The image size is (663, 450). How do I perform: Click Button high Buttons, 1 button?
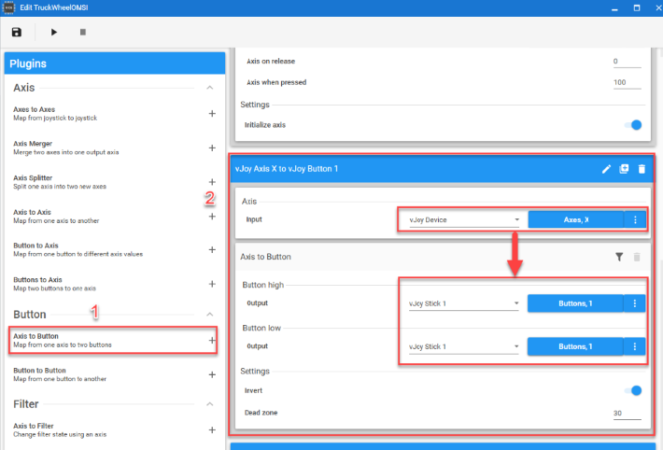pos(575,303)
